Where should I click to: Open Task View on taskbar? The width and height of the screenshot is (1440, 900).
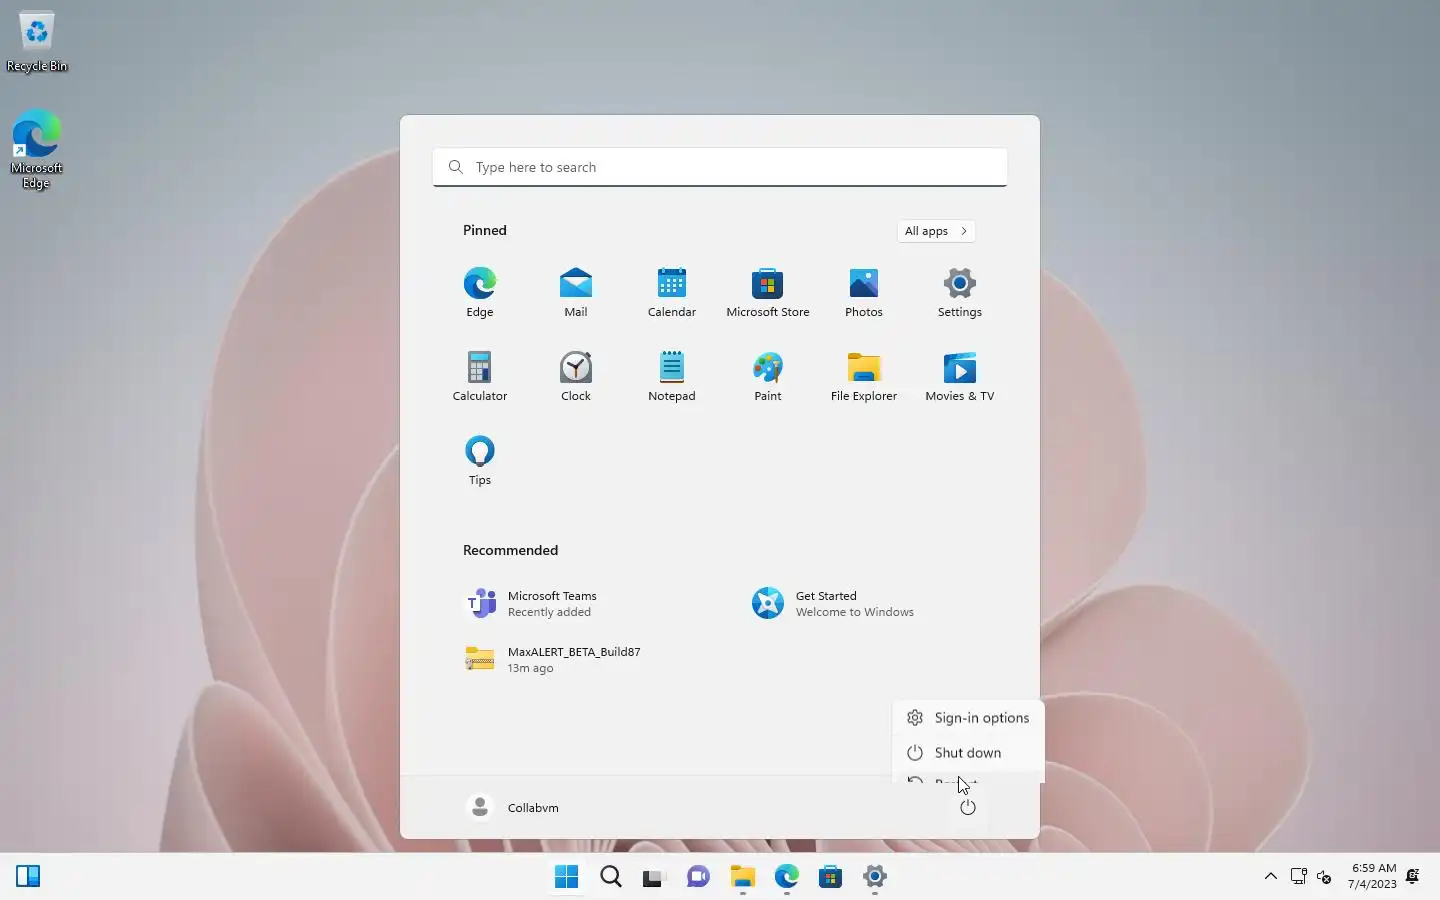[654, 877]
